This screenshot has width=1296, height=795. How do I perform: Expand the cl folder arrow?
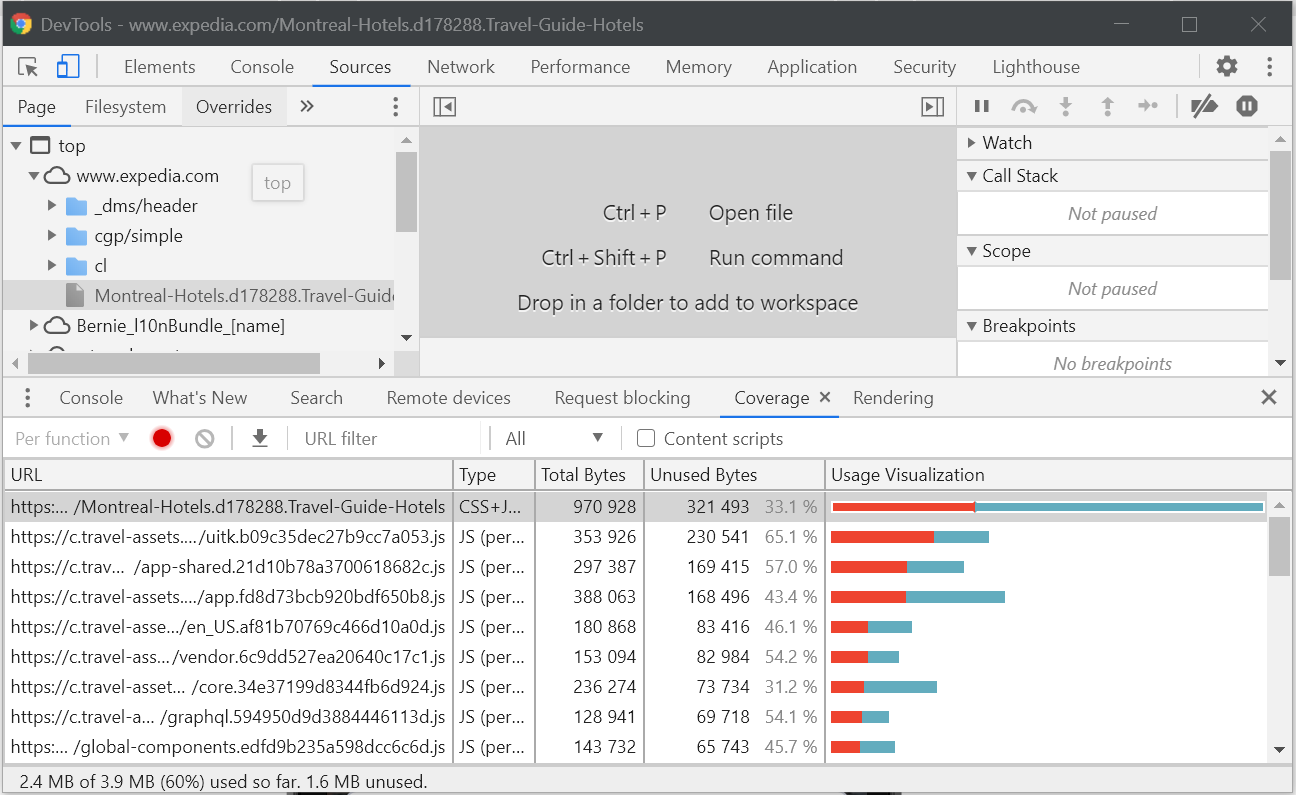pyautogui.click(x=52, y=266)
